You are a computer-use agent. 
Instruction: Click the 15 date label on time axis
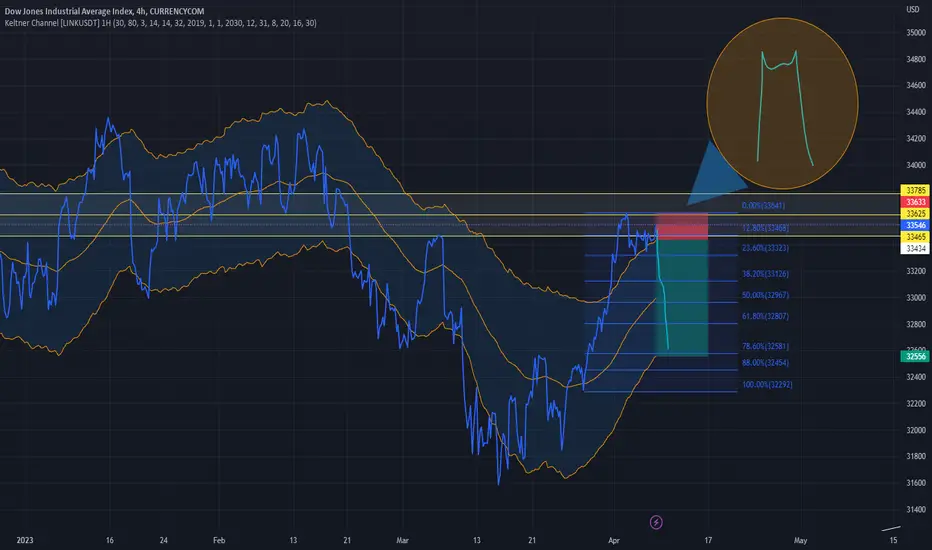(x=893, y=540)
